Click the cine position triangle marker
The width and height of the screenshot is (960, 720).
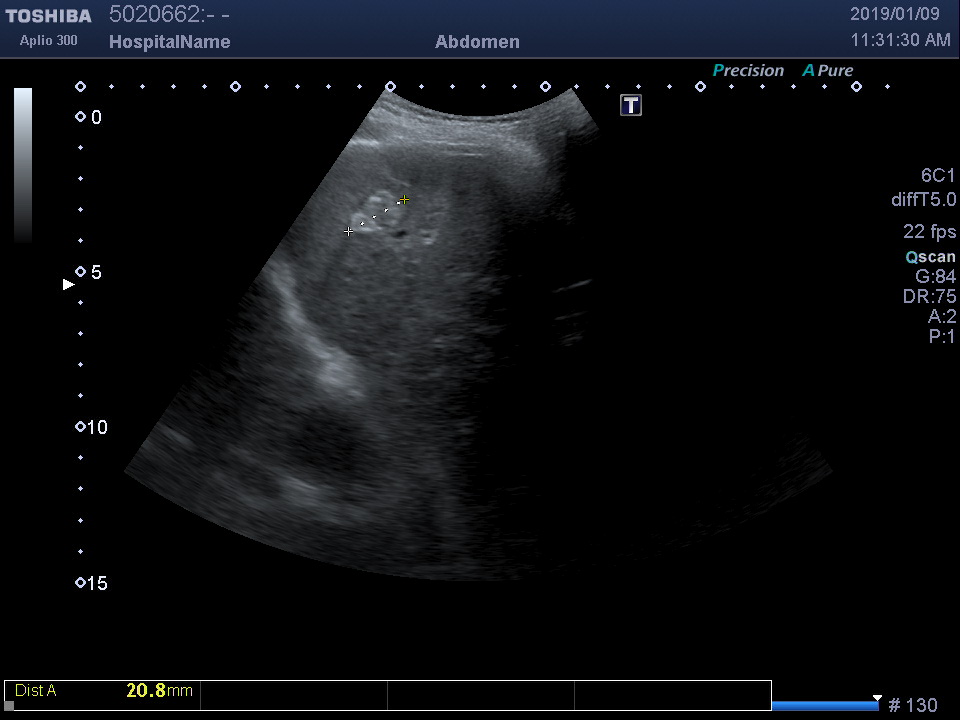tap(877, 698)
